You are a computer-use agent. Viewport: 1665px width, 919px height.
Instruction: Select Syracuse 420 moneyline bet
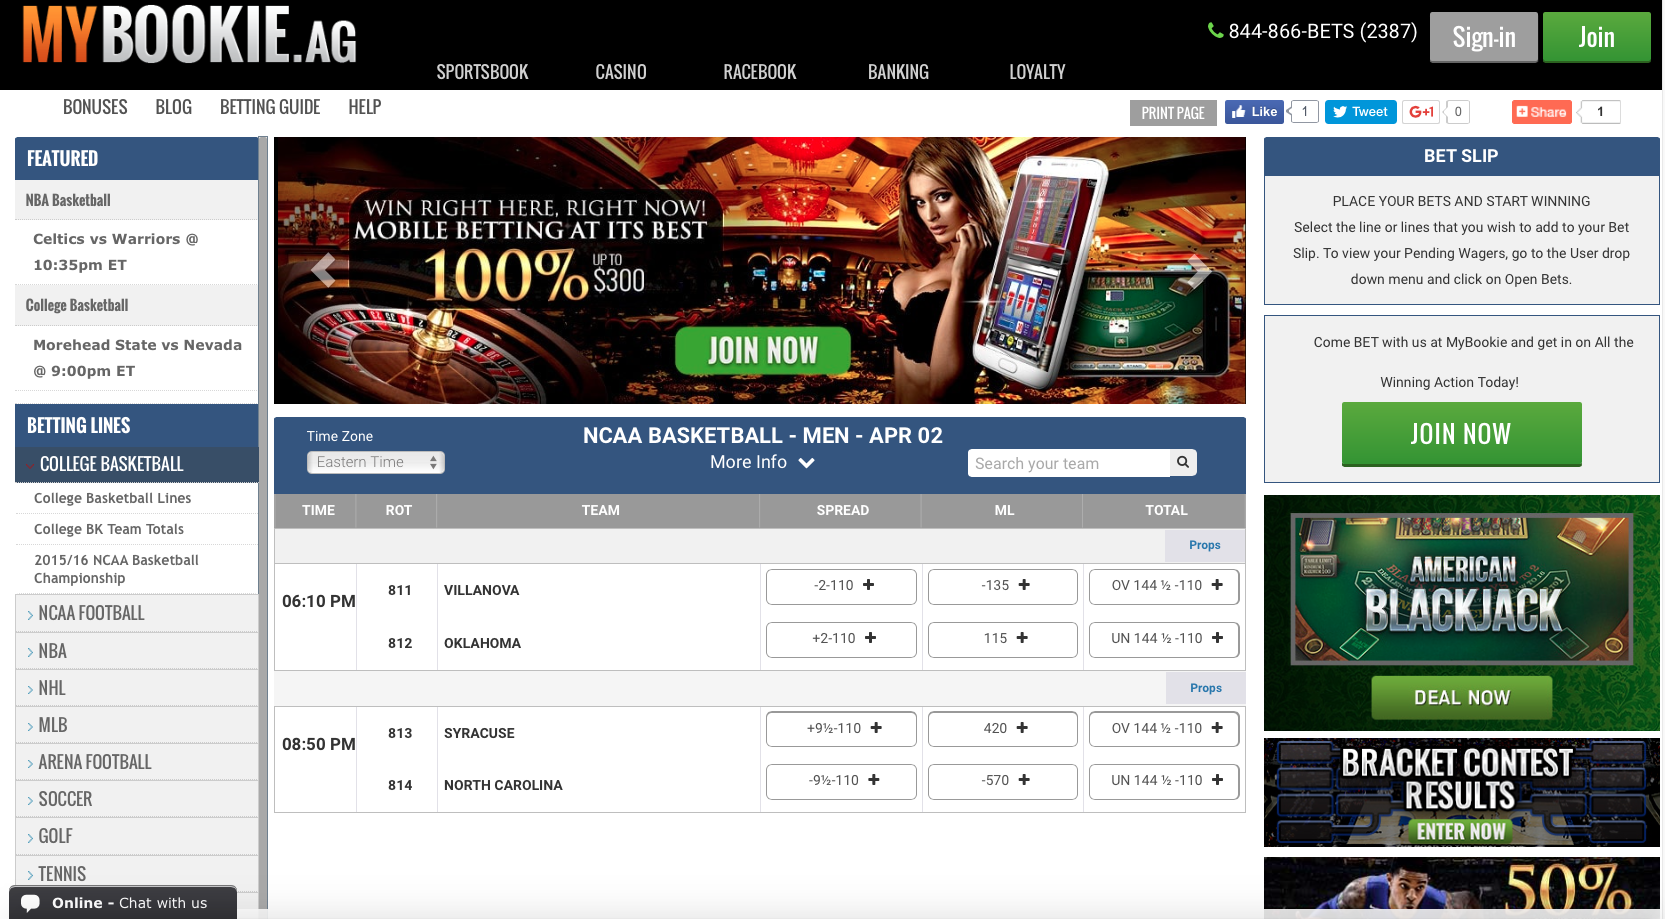(x=1003, y=729)
